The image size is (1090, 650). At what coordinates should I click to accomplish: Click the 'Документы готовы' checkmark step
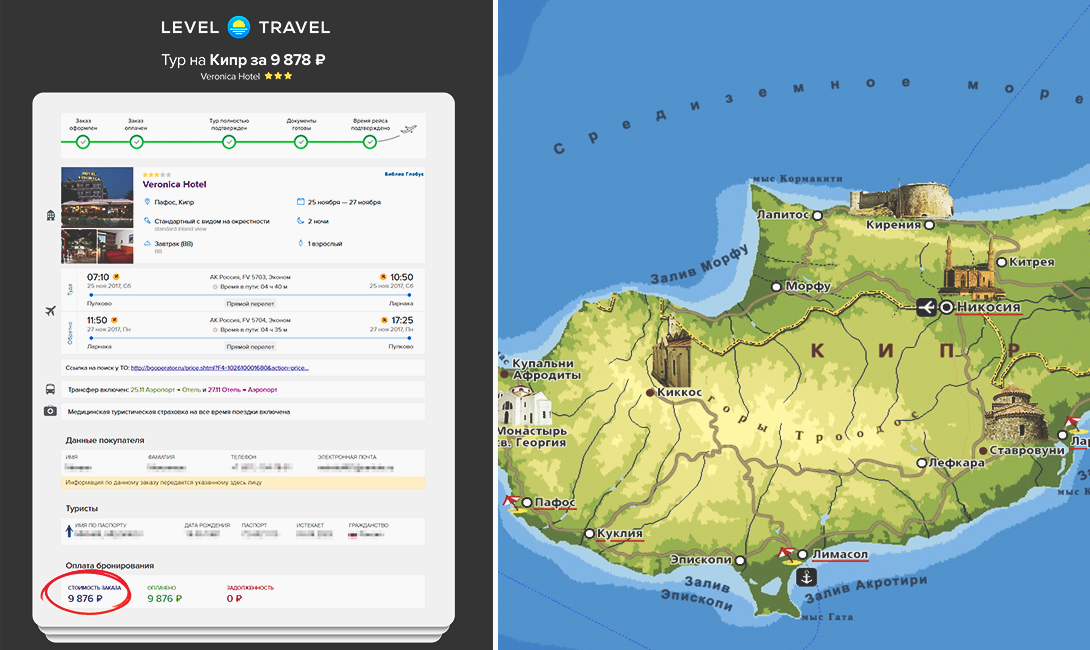(x=301, y=142)
